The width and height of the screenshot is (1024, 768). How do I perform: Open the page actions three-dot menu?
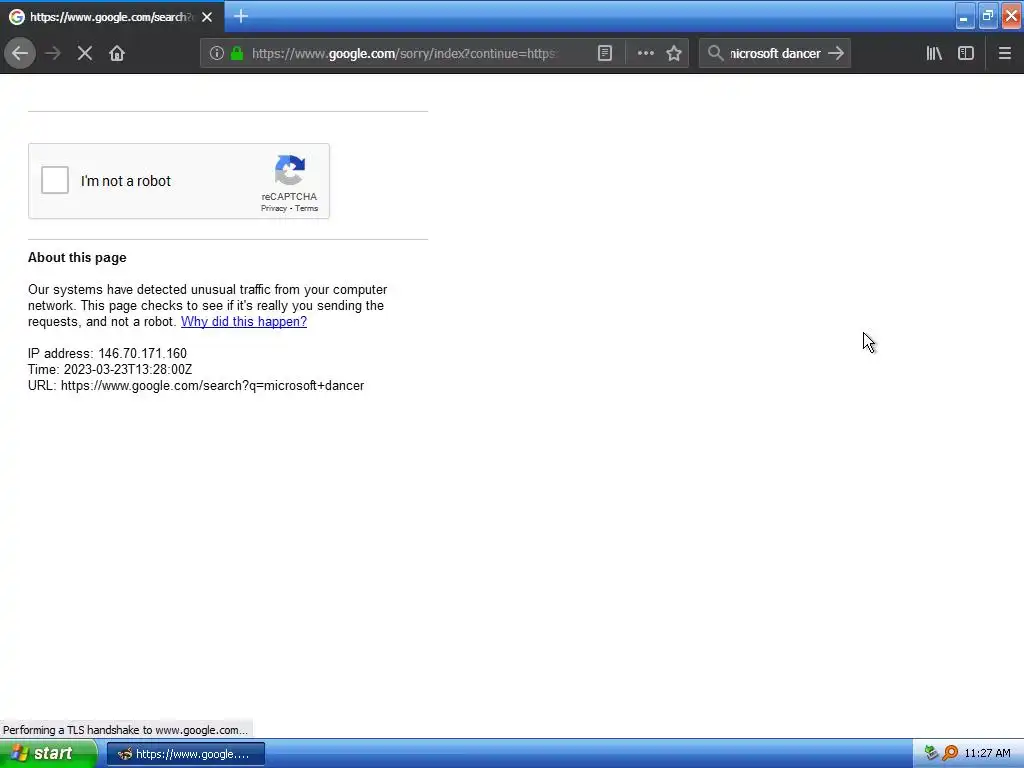click(x=645, y=54)
